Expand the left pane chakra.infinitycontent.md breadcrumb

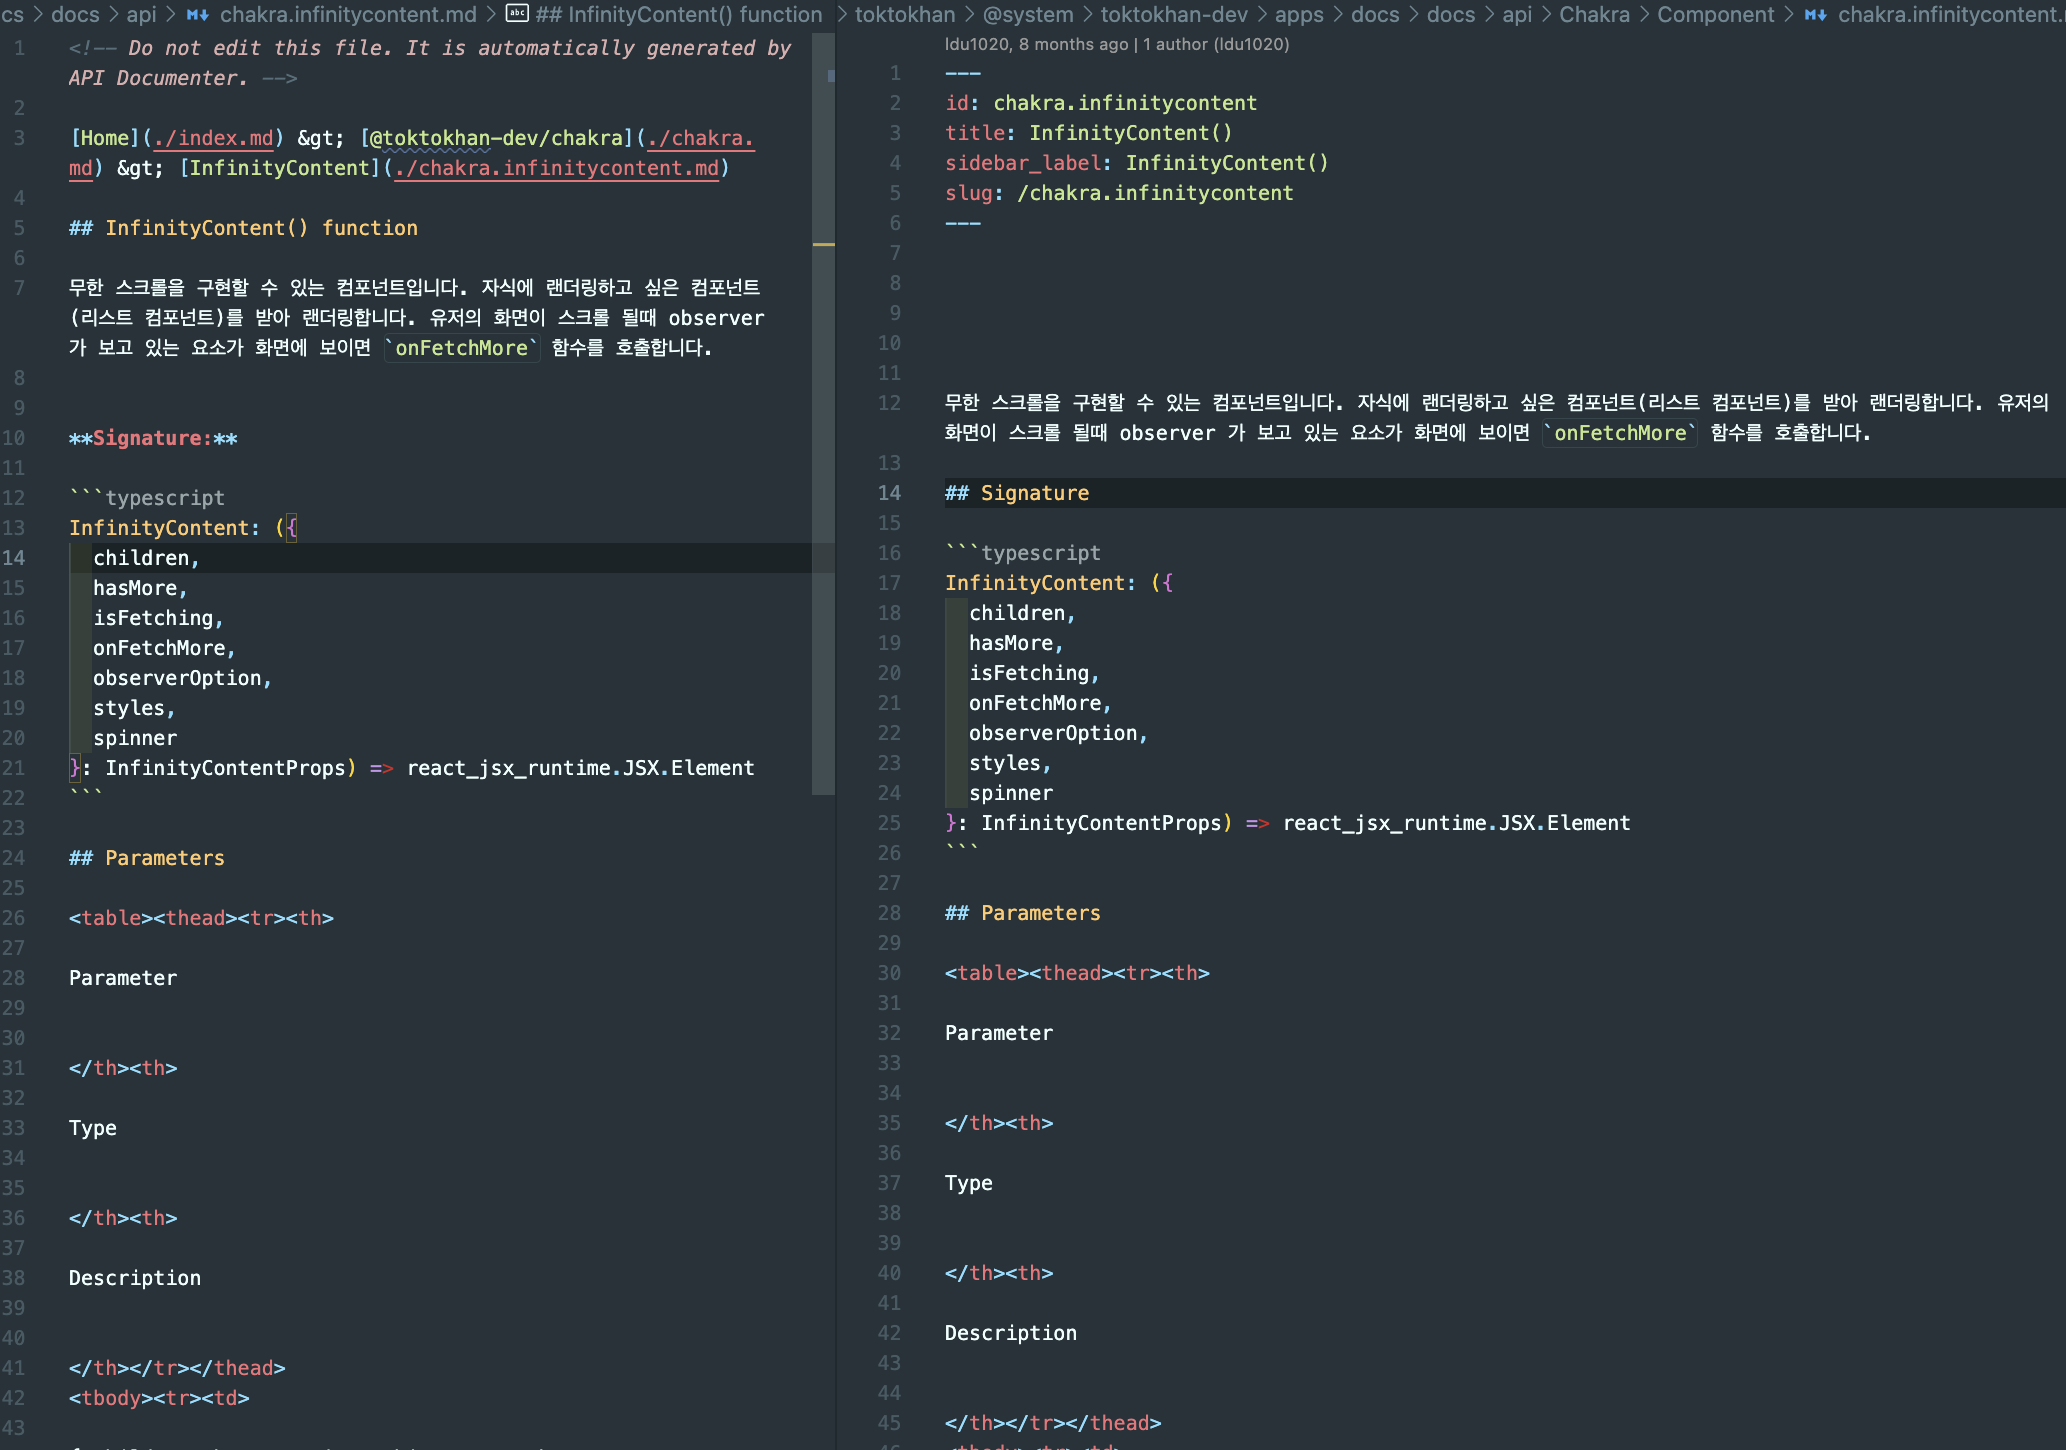tap(348, 14)
